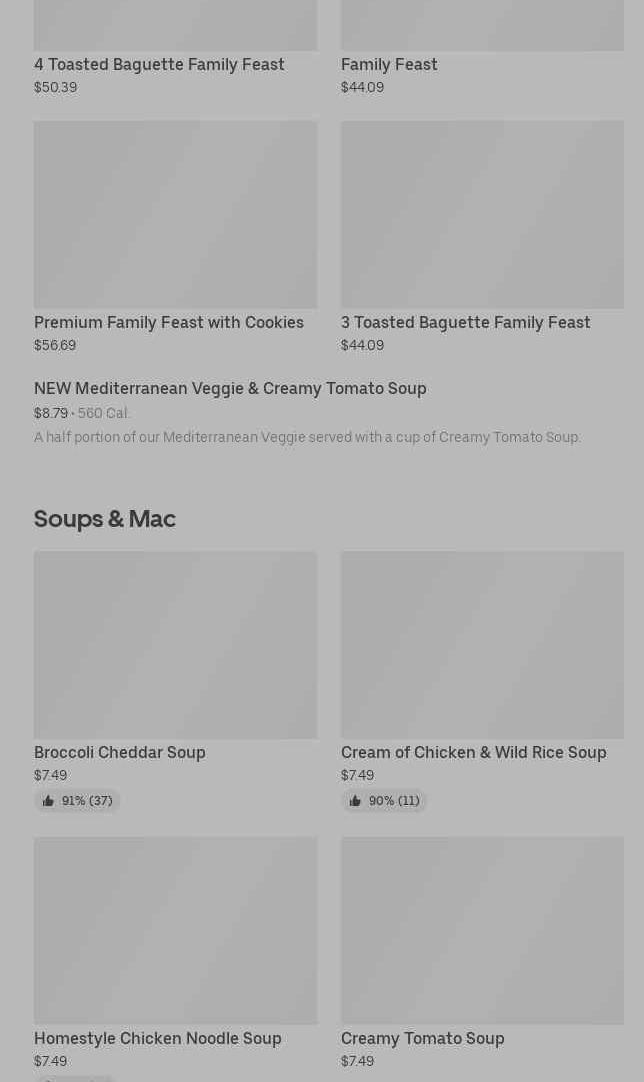The width and height of the screenshot is (644, 1082).
Task: Click Premium Family Feast with Cookies title
Action: pyautogui.click(x=169, y=322)
